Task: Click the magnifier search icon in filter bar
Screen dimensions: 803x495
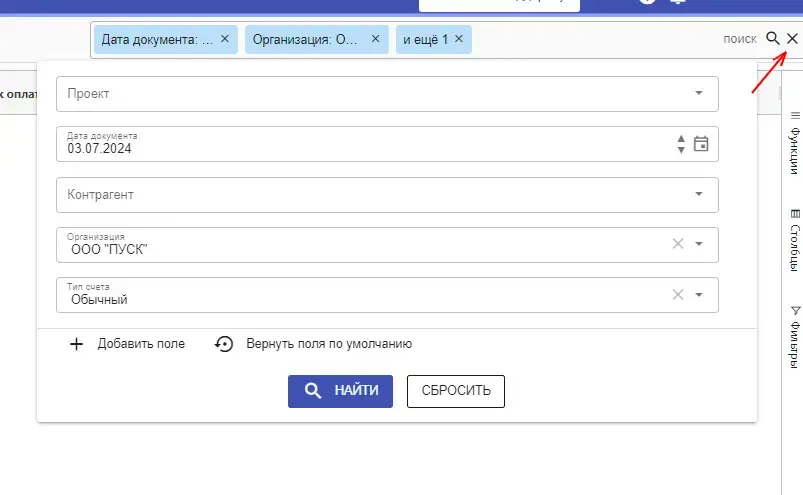Action: click(x=773, y=38)
